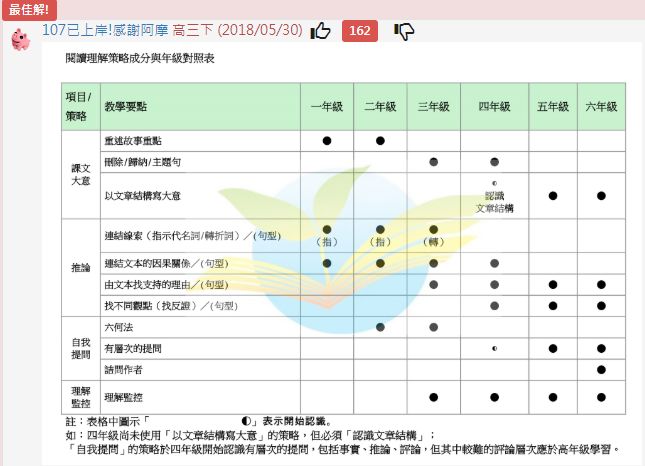Click the 一年級 column header

coord(327,107)
